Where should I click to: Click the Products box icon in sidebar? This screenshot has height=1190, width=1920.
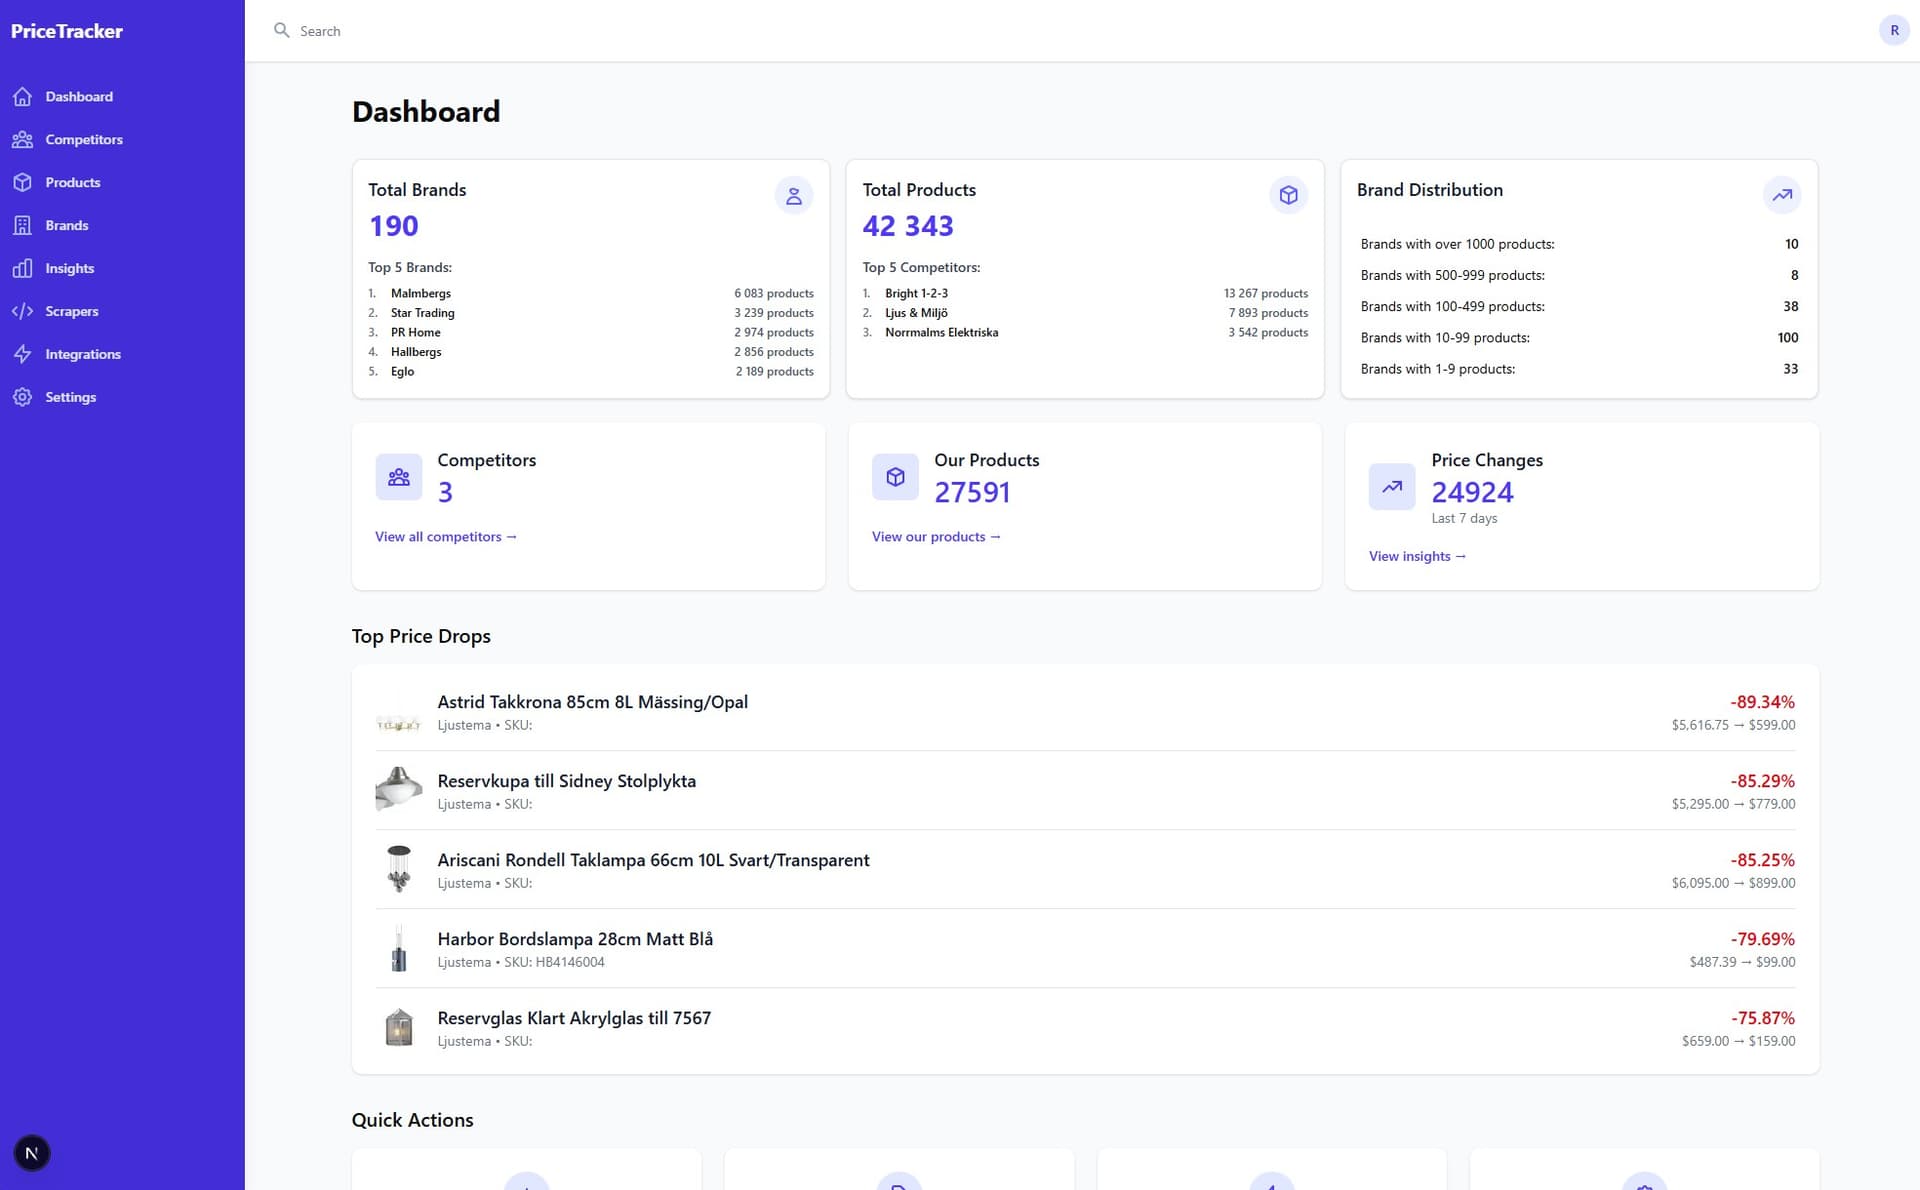pyautogui.click(x=22, y=183)
